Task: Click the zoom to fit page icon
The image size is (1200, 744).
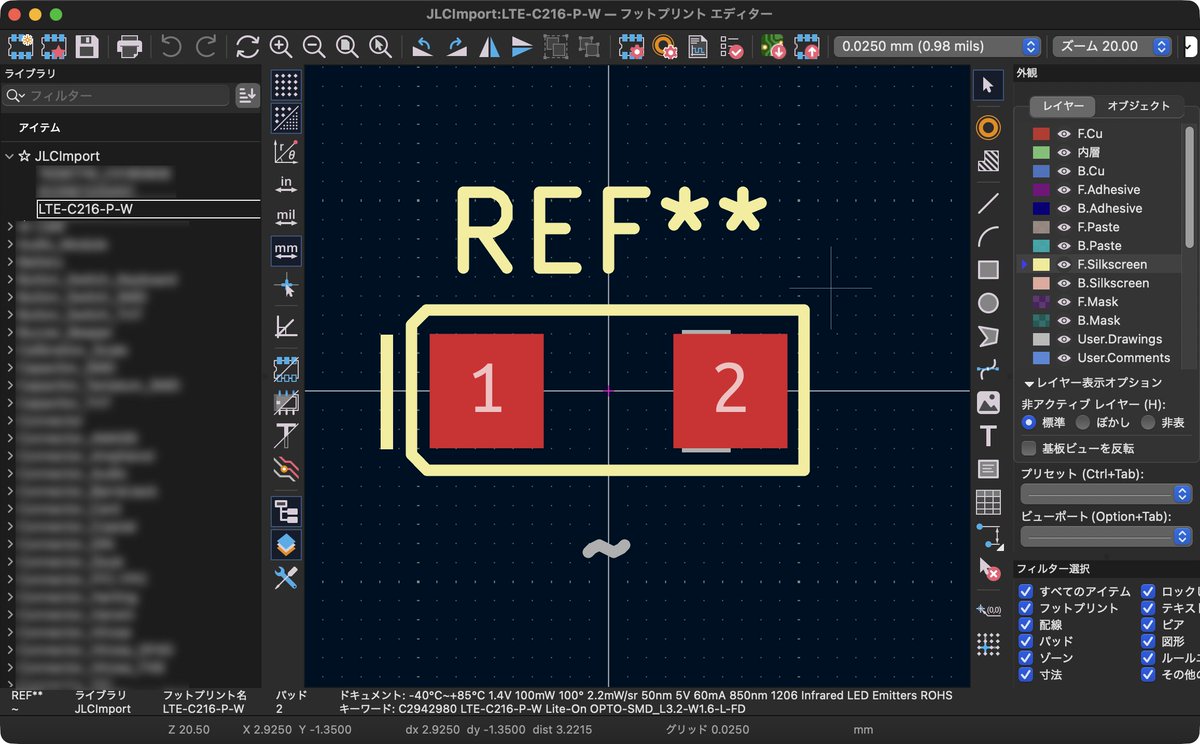Action: tap(347, 46)
